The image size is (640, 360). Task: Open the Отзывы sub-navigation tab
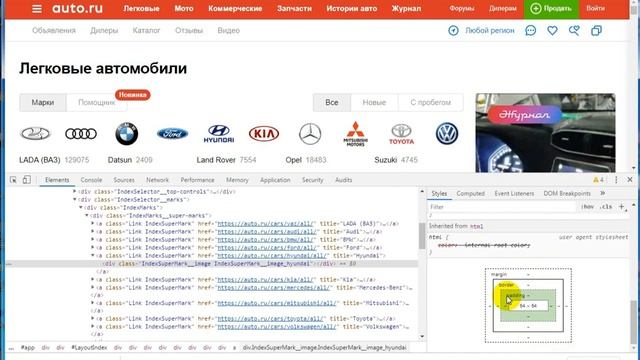point(189,31)
